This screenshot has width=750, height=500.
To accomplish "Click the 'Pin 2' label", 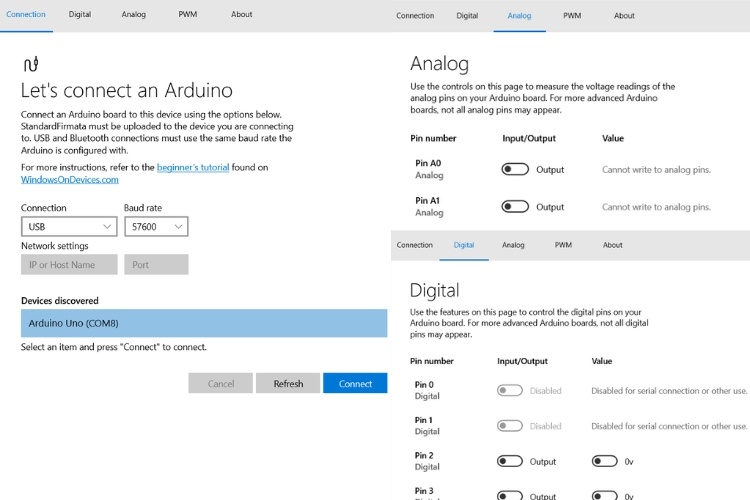I will [424, 455].
